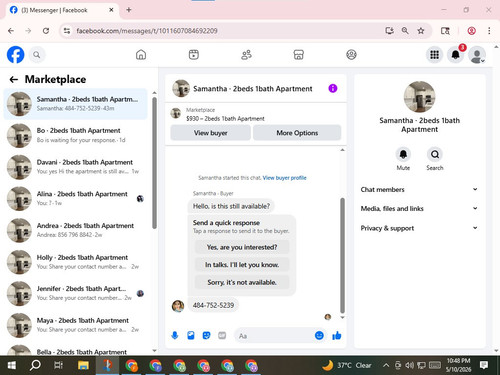The image size is (500, 375).
Task: Reload the page in Chrome
Action: [x=46, y=31]
